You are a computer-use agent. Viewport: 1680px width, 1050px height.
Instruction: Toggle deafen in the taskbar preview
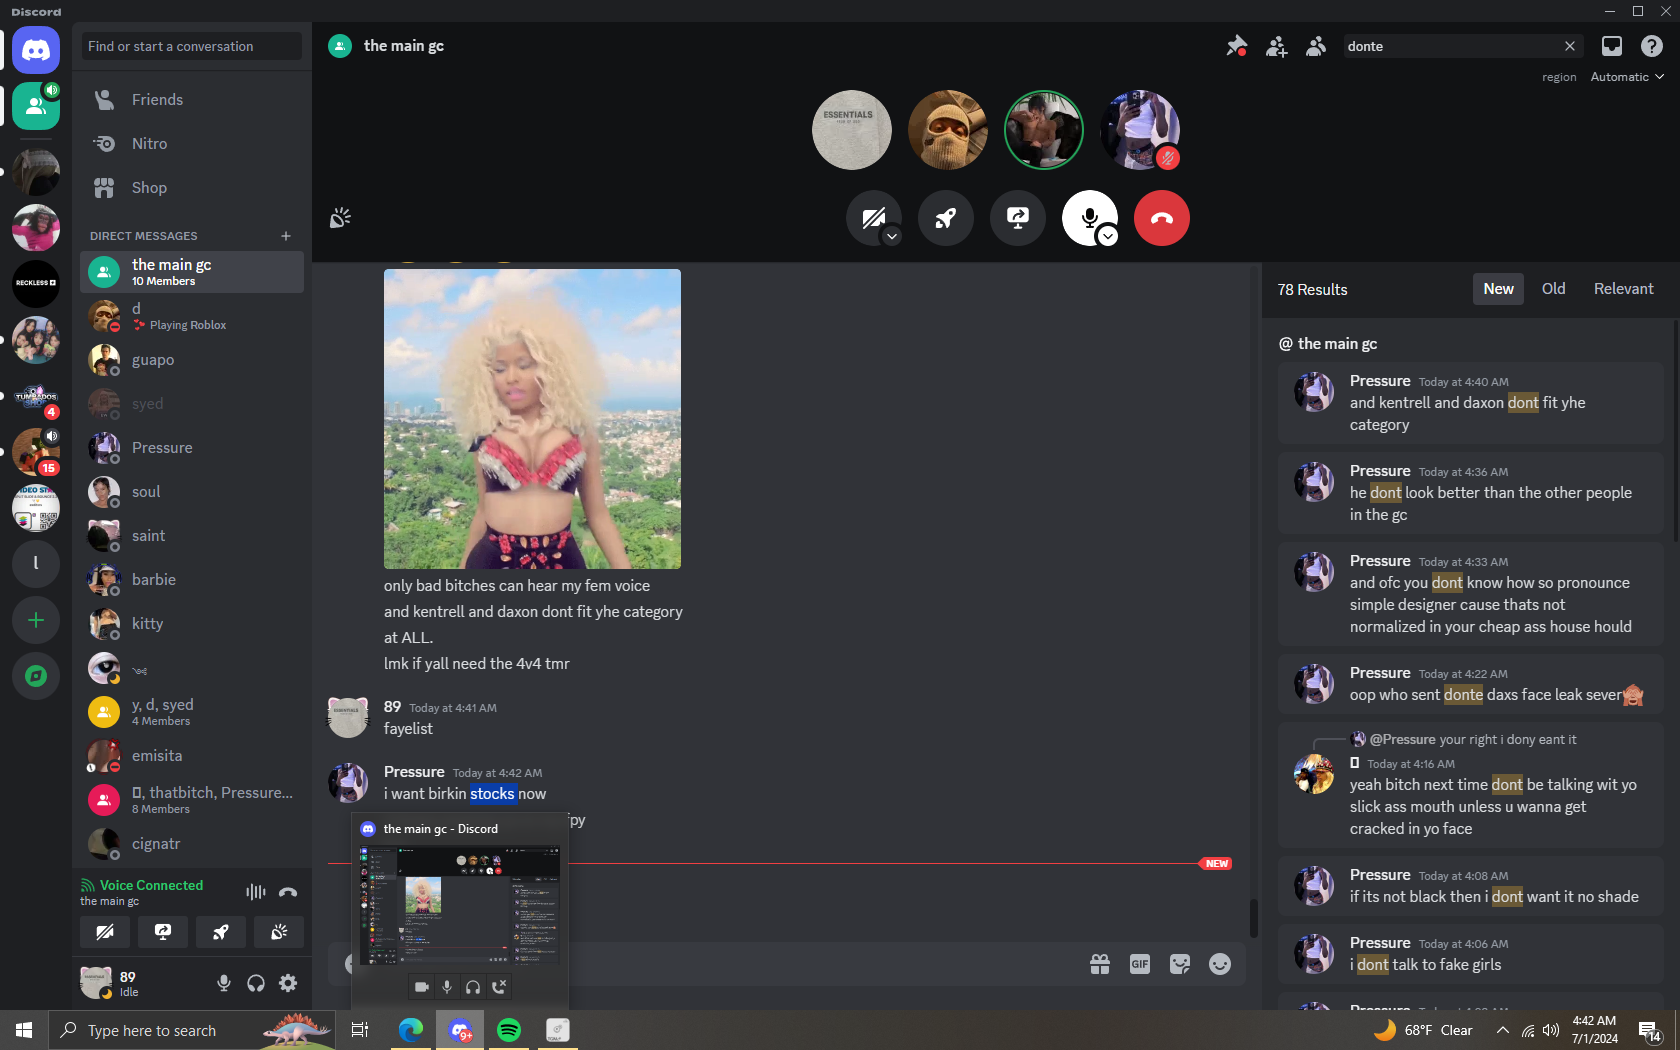pos(473,987)
